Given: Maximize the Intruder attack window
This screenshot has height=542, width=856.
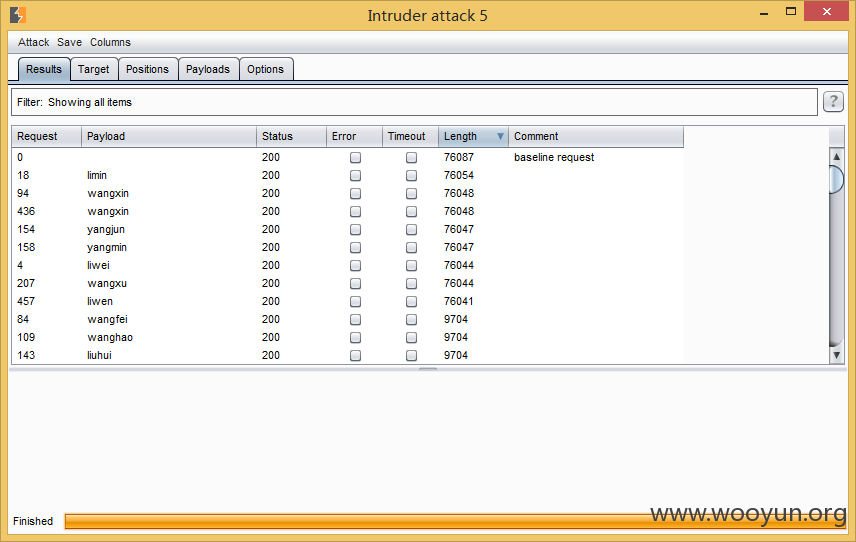Looking at the screenshot, I should pos(790,11).
